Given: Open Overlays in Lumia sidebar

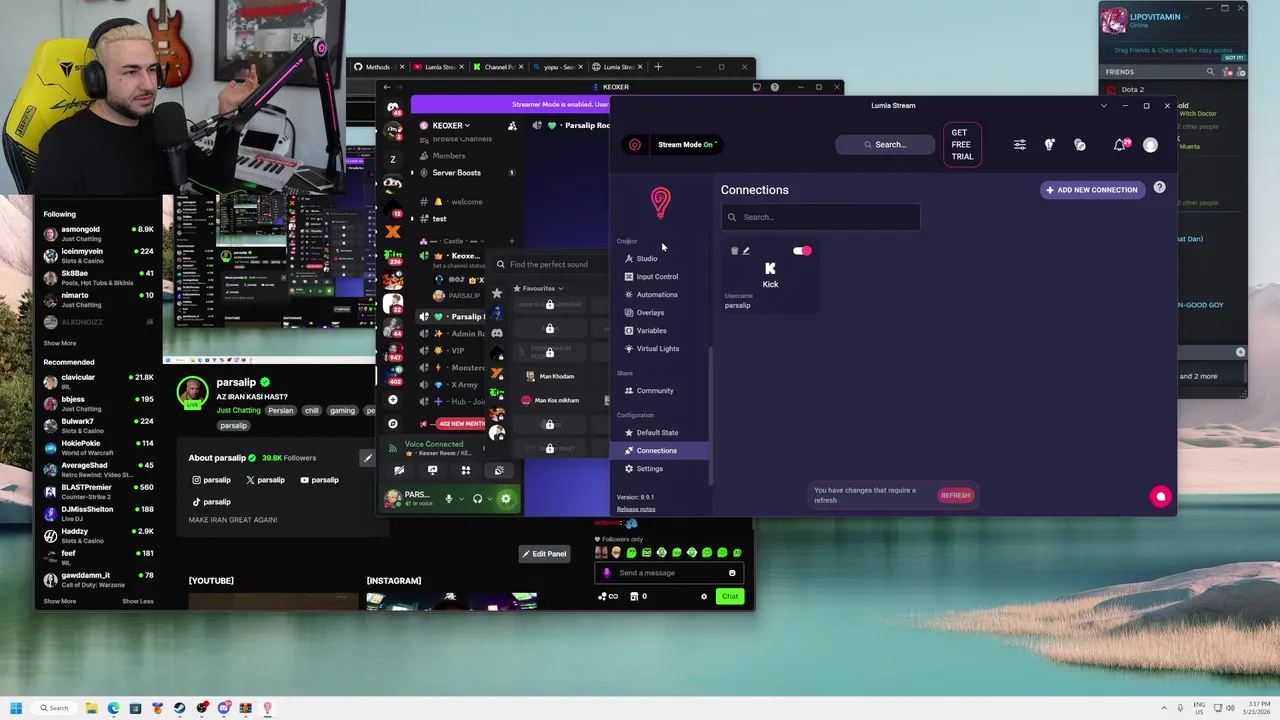Looking at the screenshot, I should click(x=660, y=313).
